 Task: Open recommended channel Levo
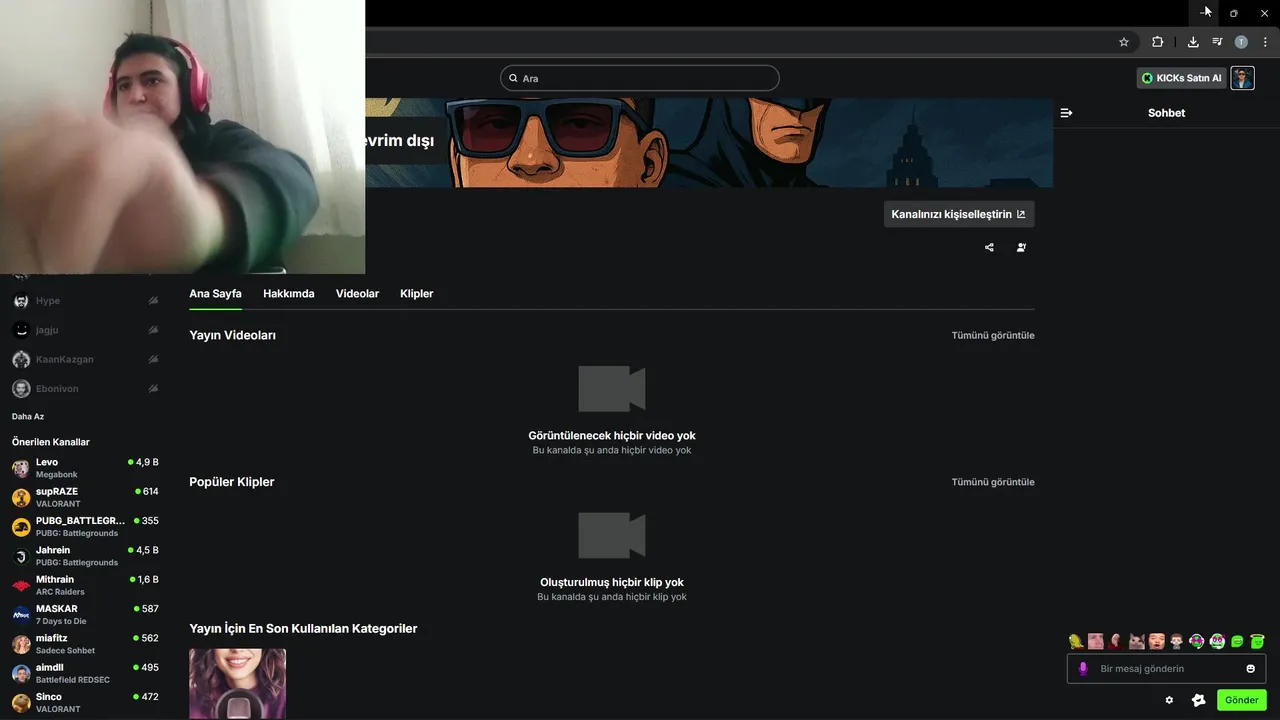(85, 468)
